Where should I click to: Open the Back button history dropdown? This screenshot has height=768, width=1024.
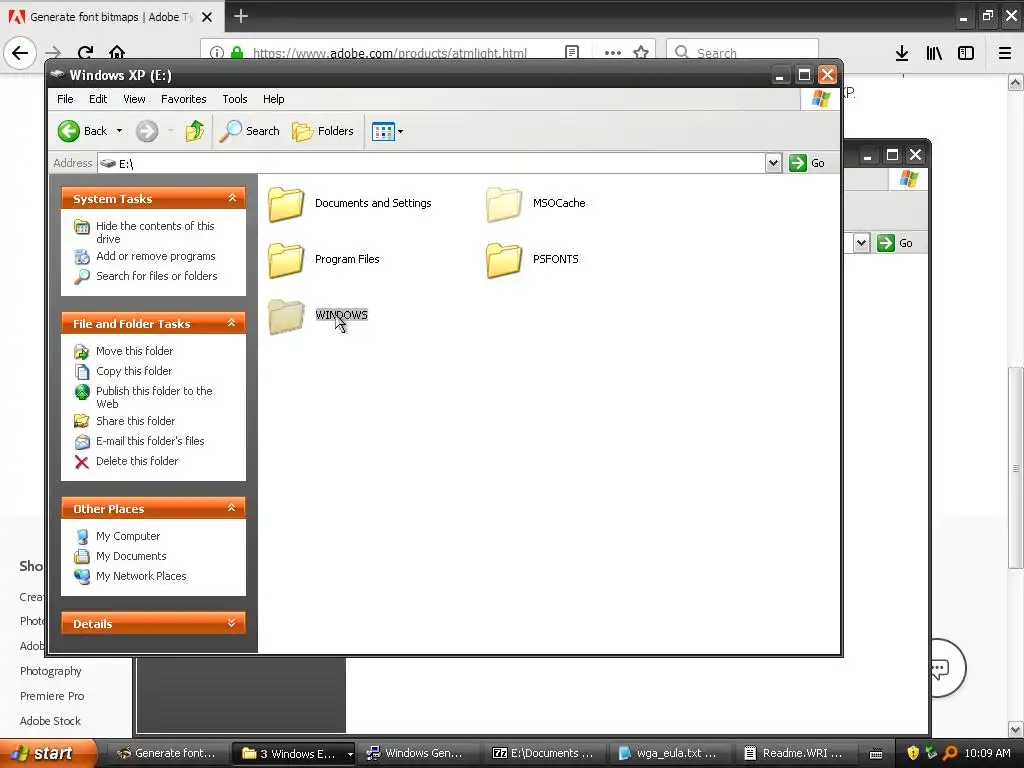pyautogui.click(x=120, y=131)
